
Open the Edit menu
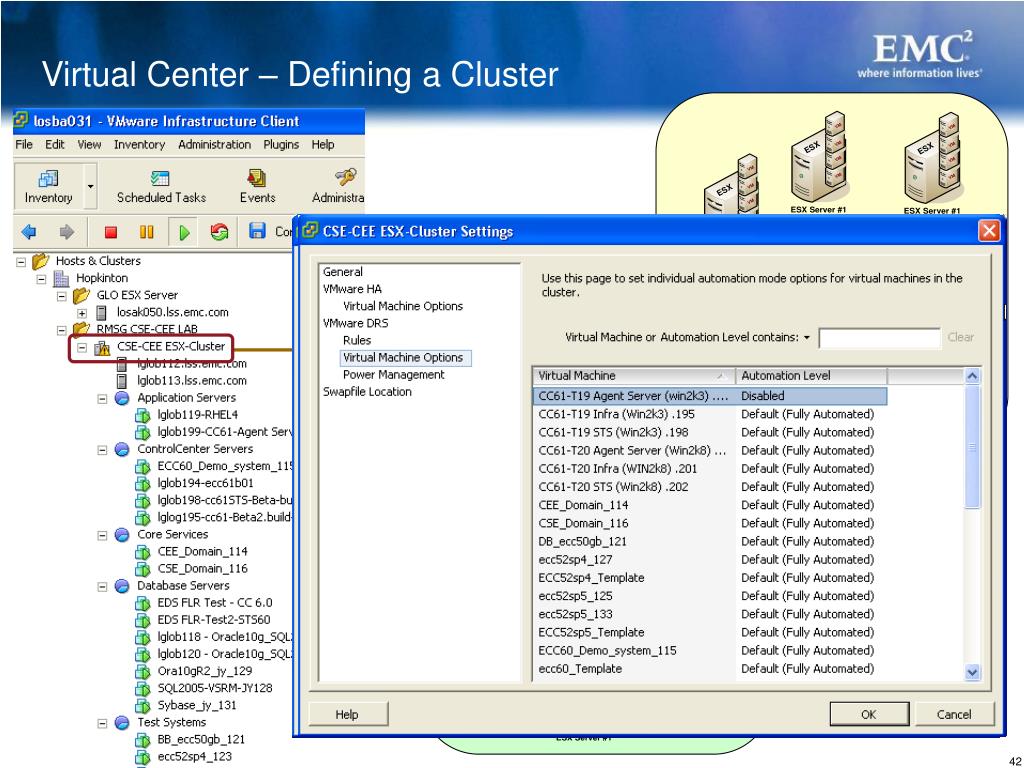54,144
